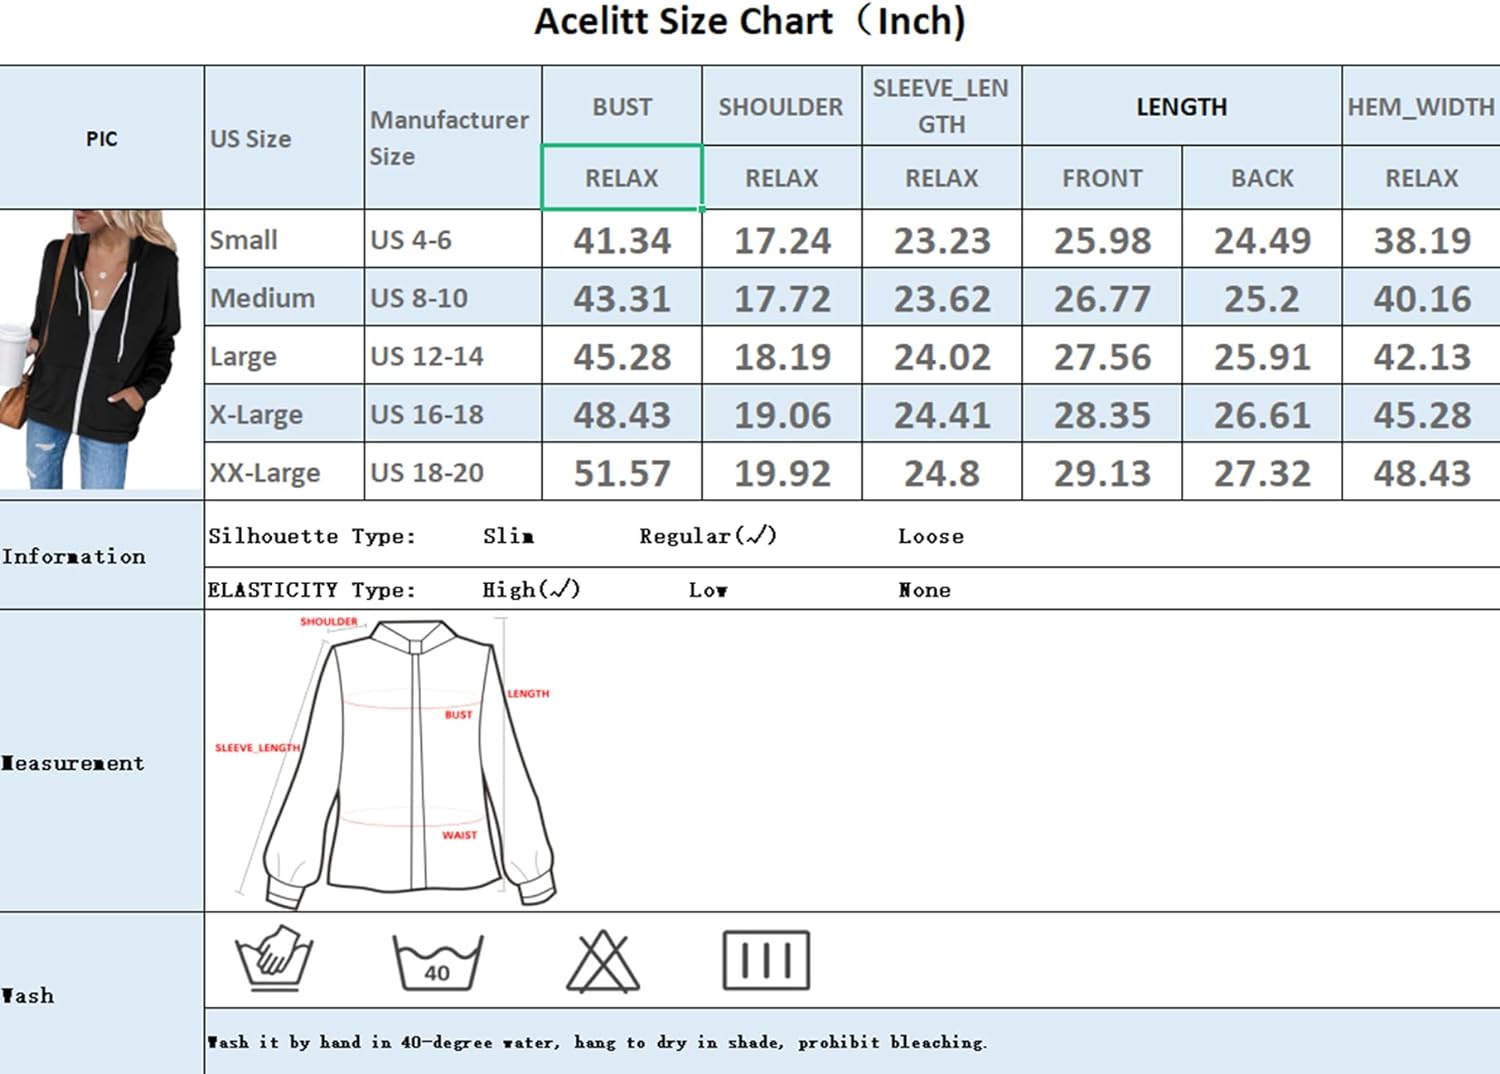Click the SHOULDER label on the diagram

pyautogui.click(x=328, y=622)
